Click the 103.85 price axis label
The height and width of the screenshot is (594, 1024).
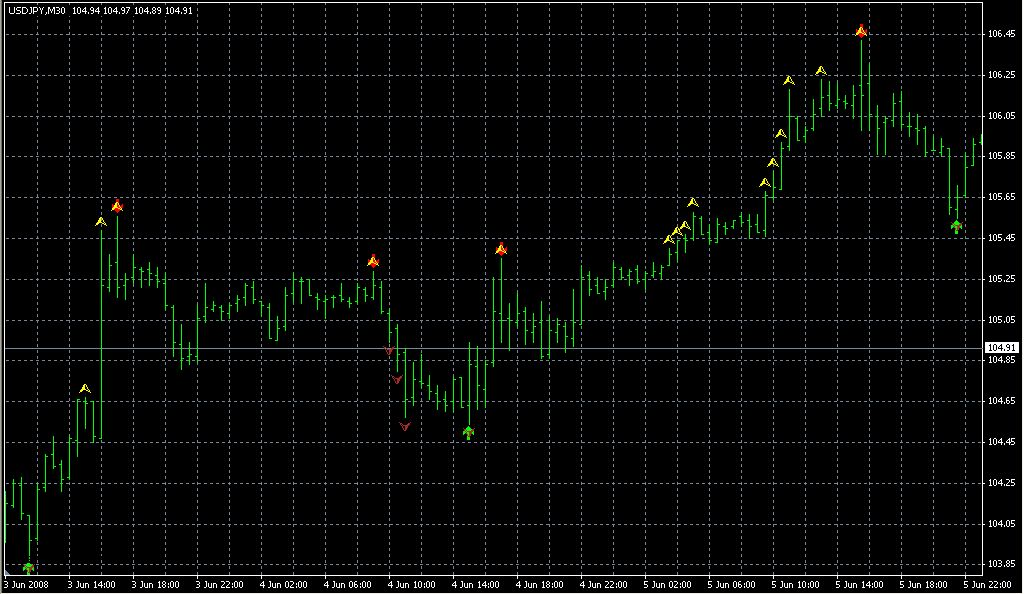click(1002, 564)
